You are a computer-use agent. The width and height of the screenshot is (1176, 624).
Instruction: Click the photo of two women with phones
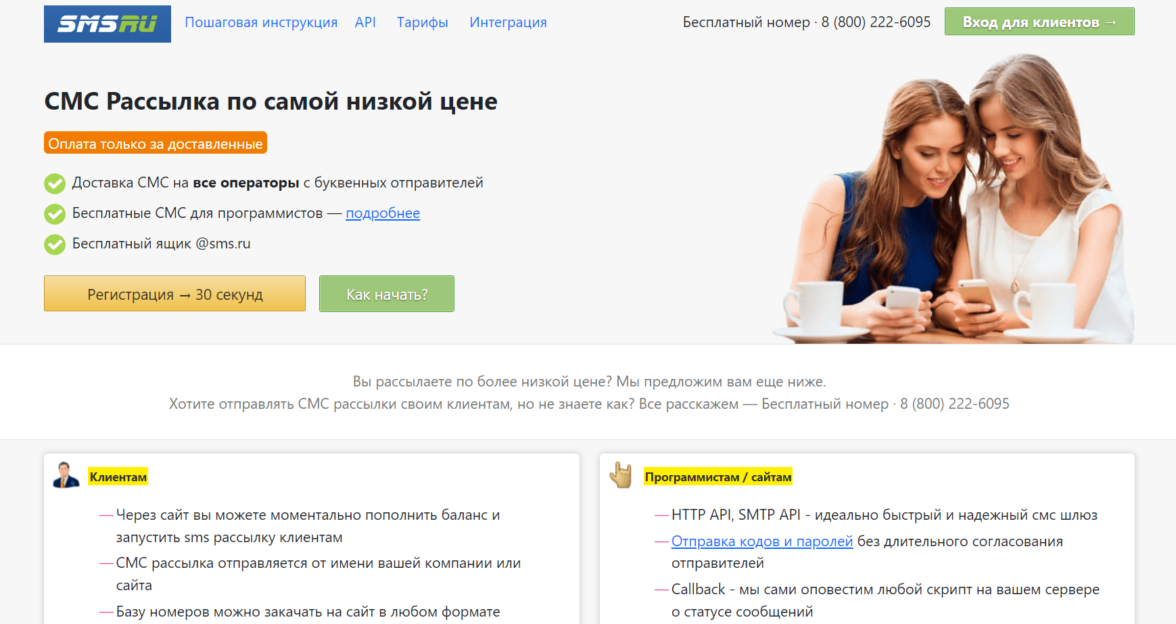(x=952, y=199)
